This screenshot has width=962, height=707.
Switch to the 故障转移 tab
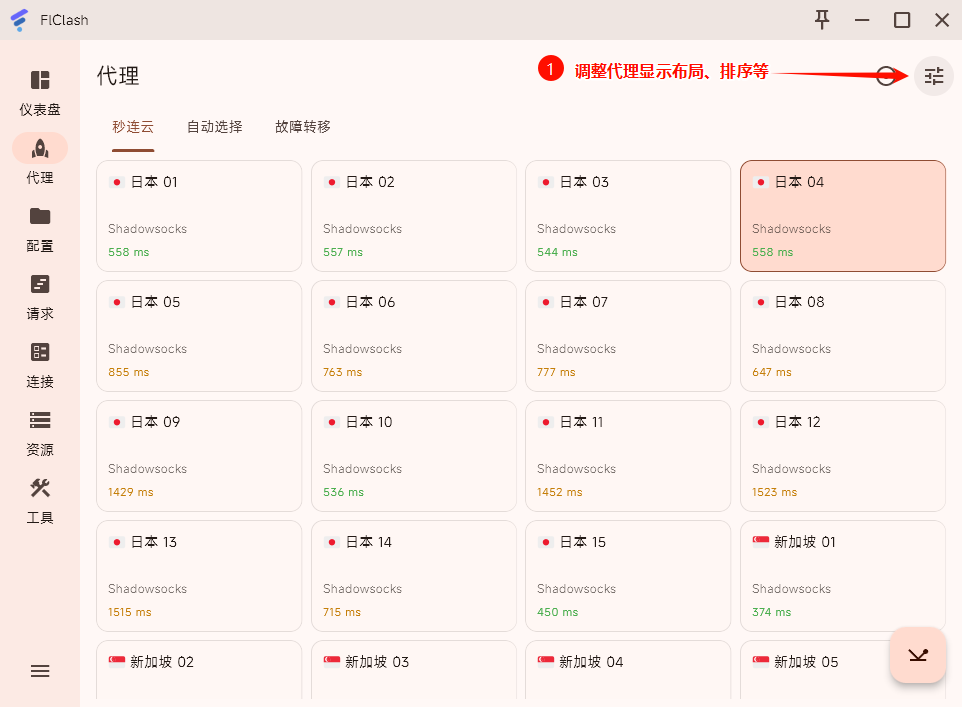point(302,127)
